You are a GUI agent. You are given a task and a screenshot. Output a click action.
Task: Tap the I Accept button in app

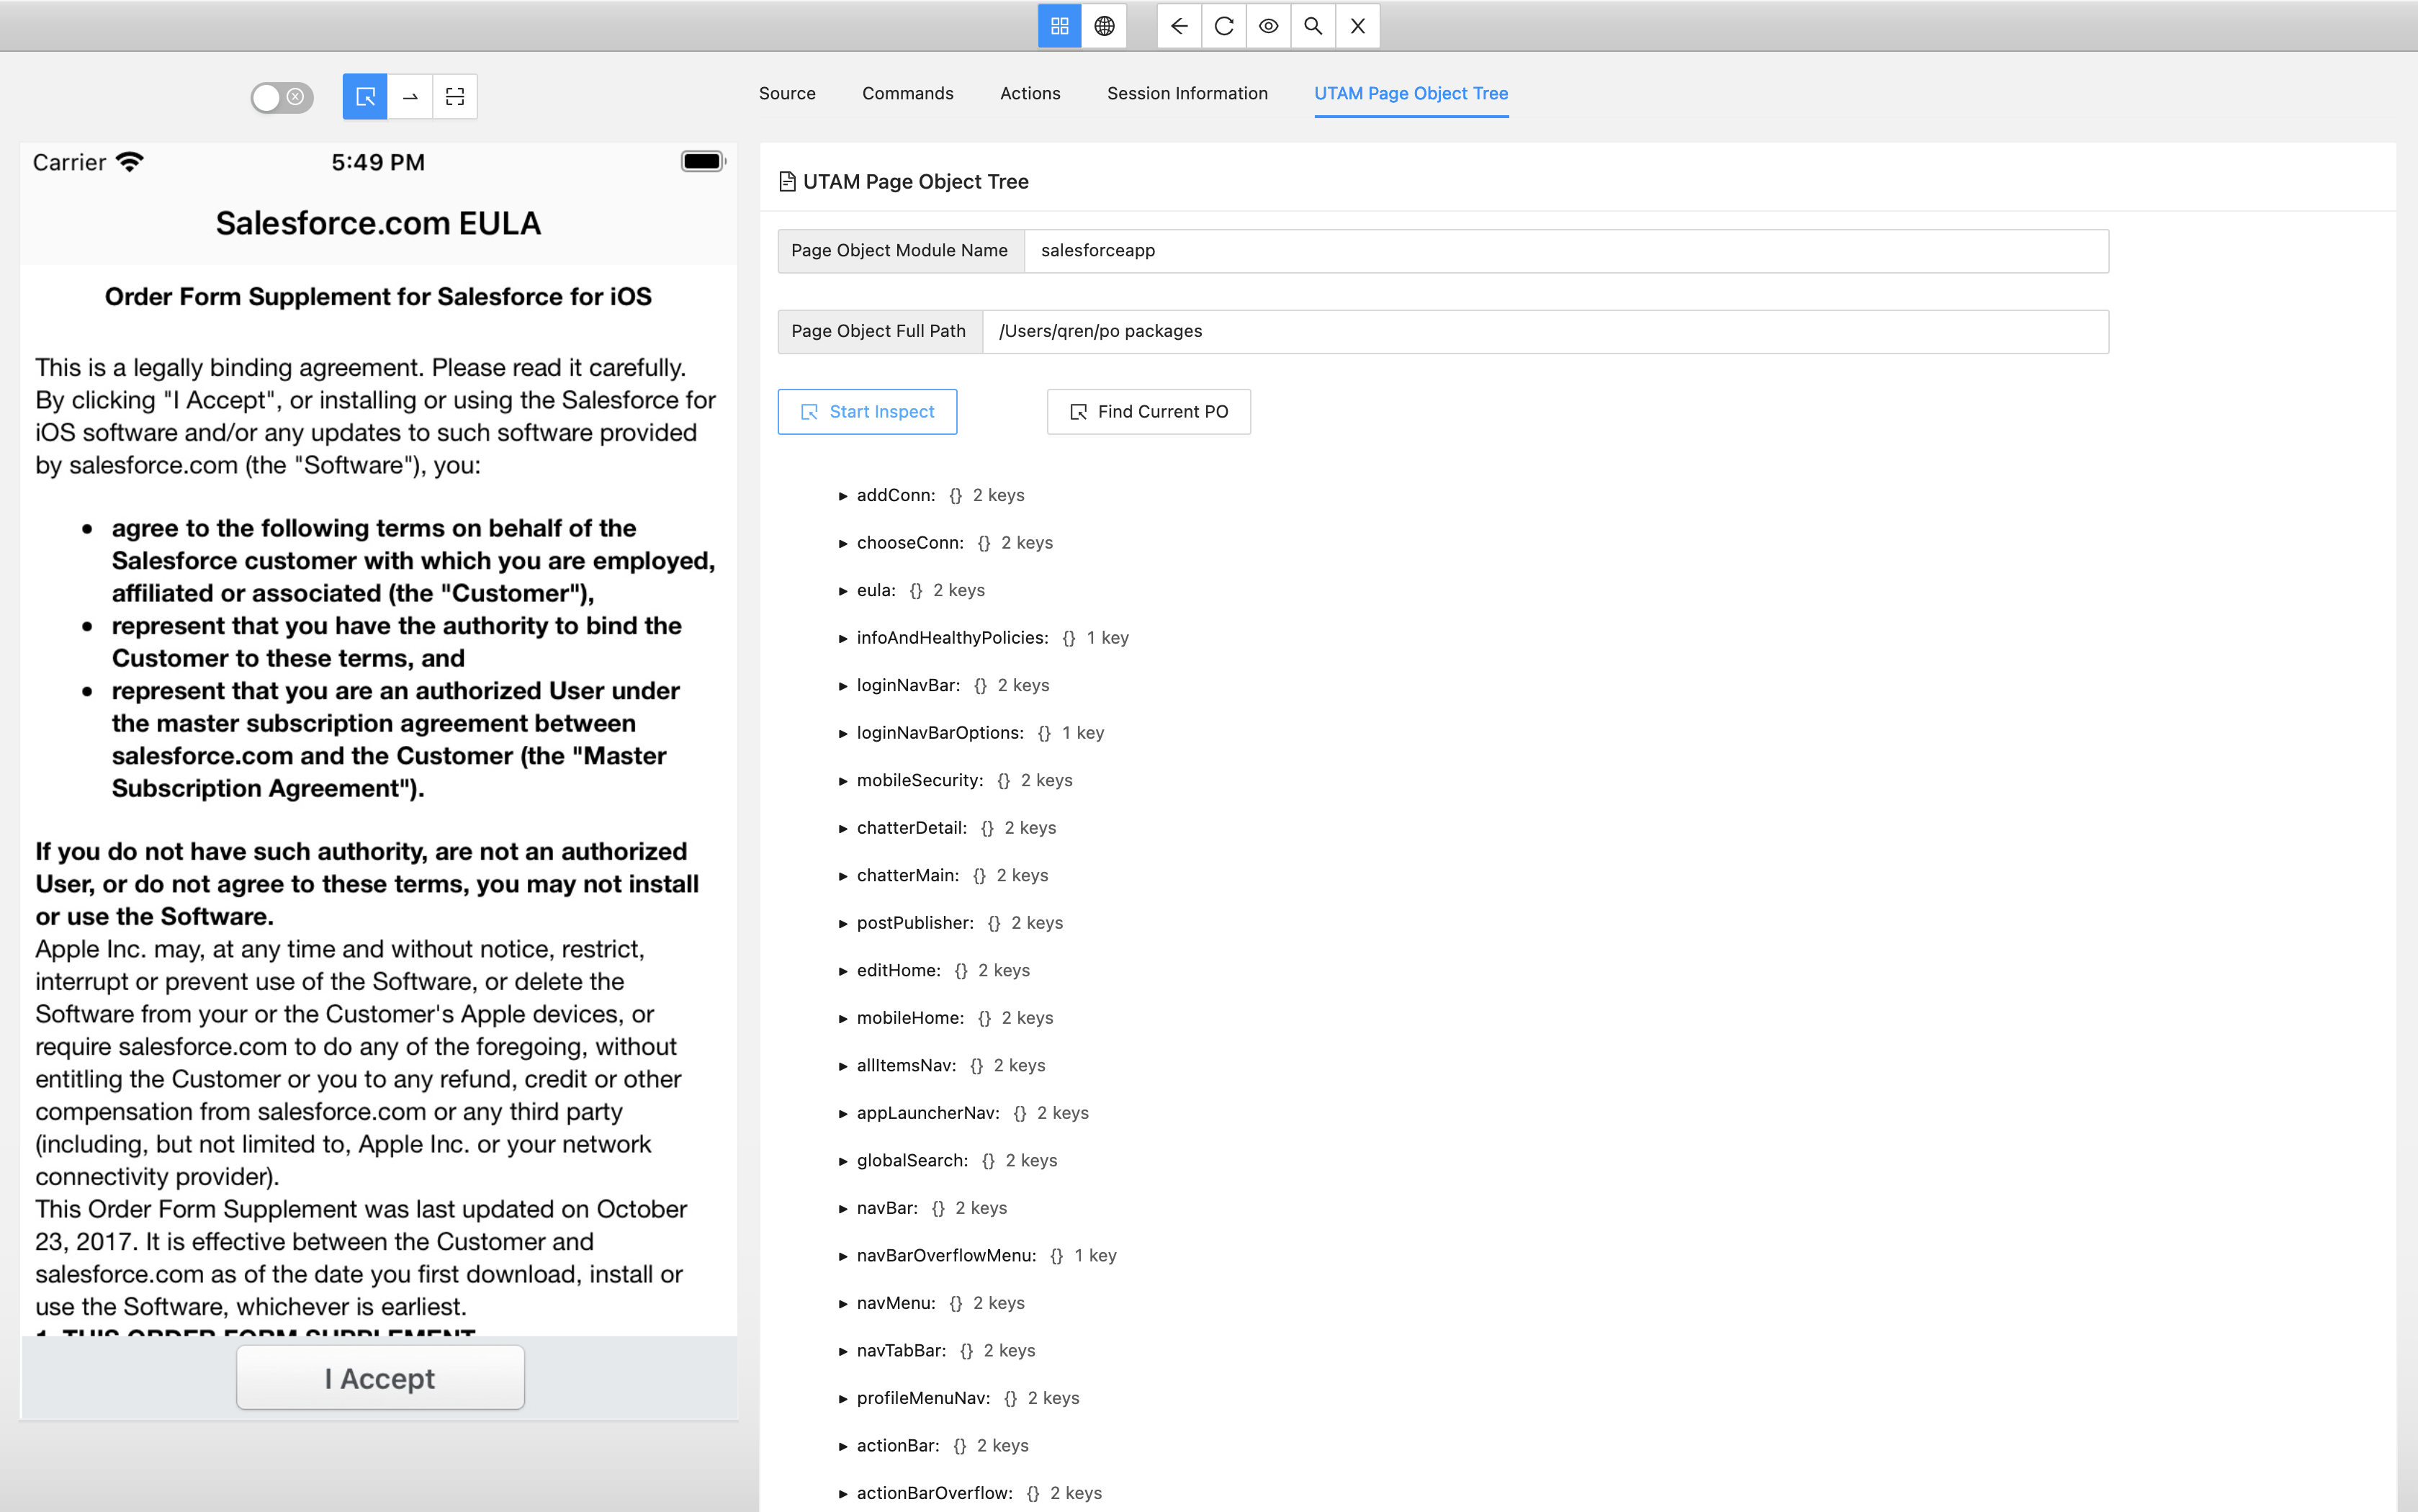380,1378
